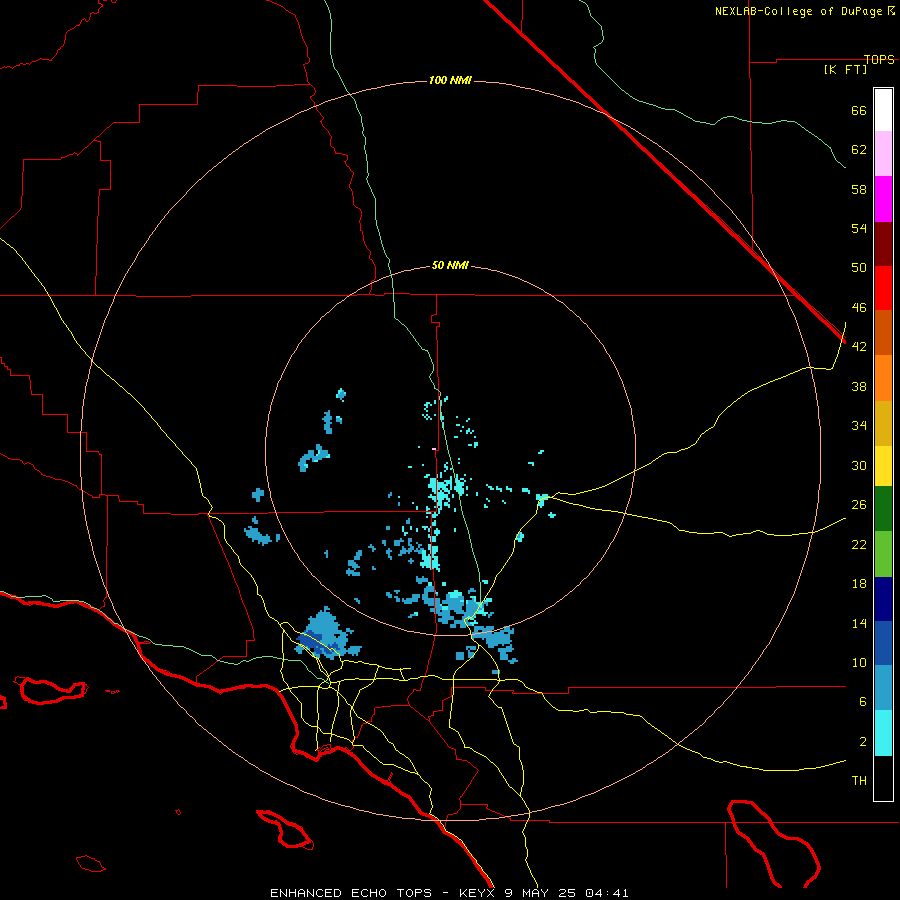Screen dimensions: 900x900
Task: Click the bright yellow legend swatch
Action: pyautogui.click(x=883, y=465)
